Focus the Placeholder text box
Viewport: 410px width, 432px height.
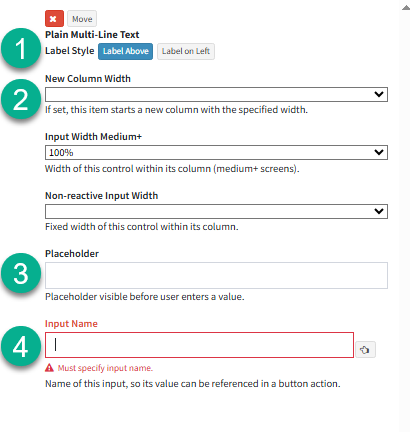(x=216, y=275)
